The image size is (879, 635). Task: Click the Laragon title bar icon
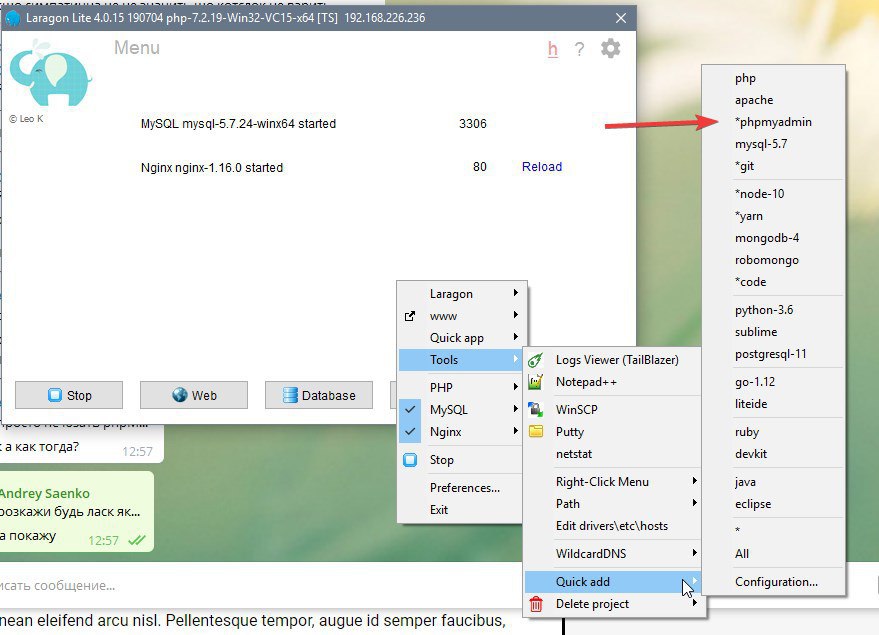(13, 18)
